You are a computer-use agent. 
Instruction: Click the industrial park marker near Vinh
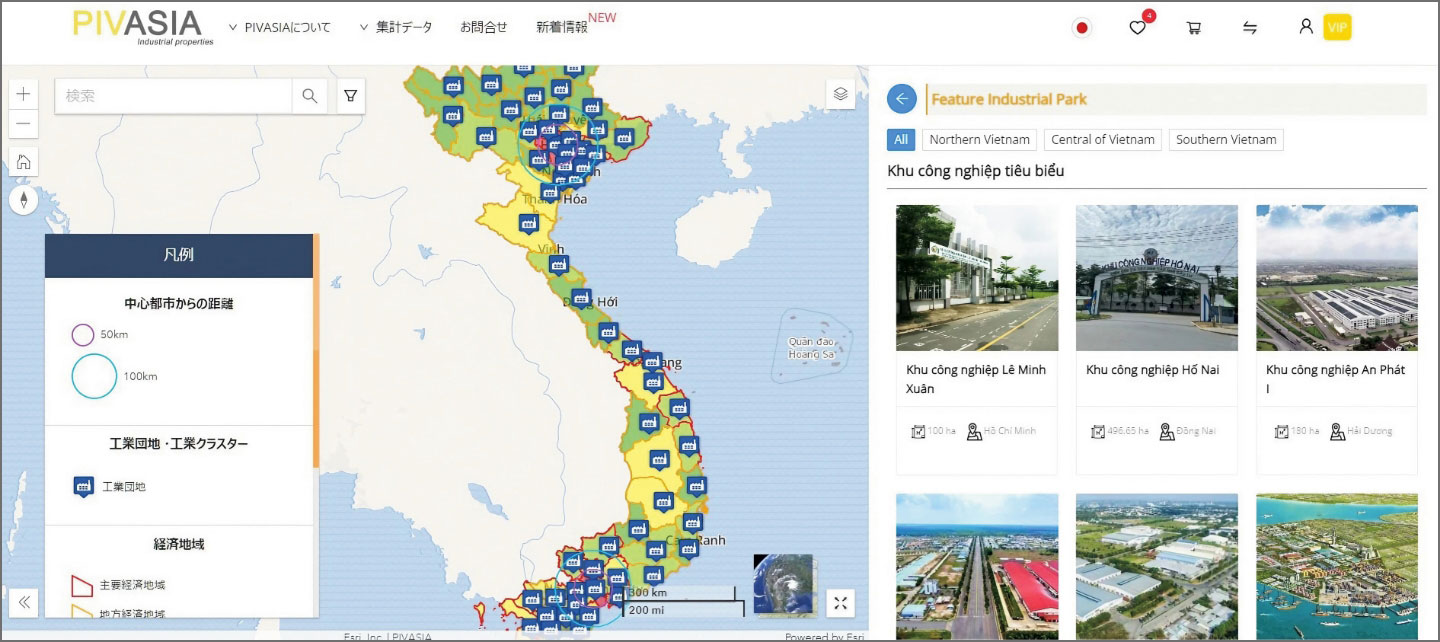558,265
